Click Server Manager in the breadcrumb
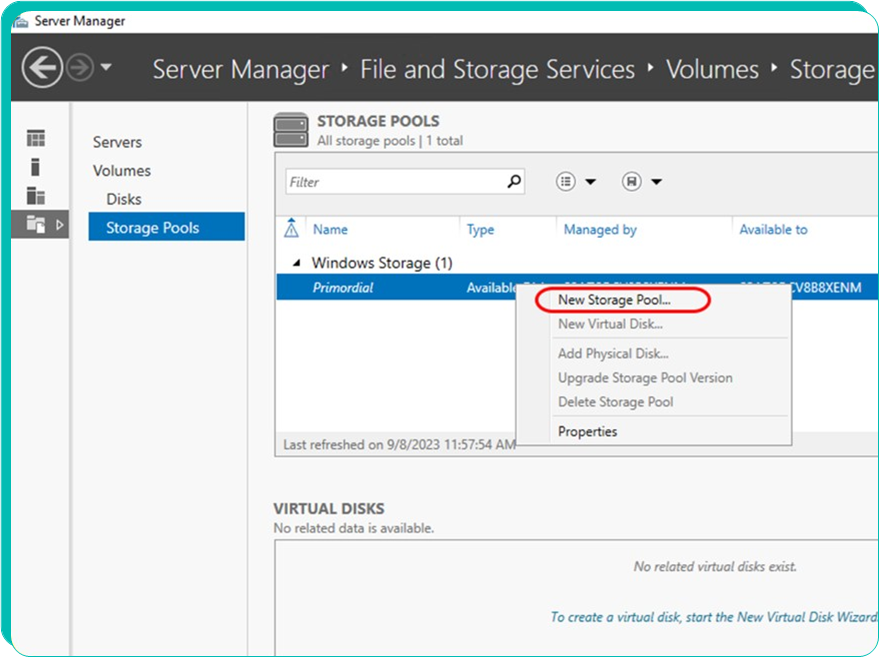This screenshot has width=879, height=657. 240,70
